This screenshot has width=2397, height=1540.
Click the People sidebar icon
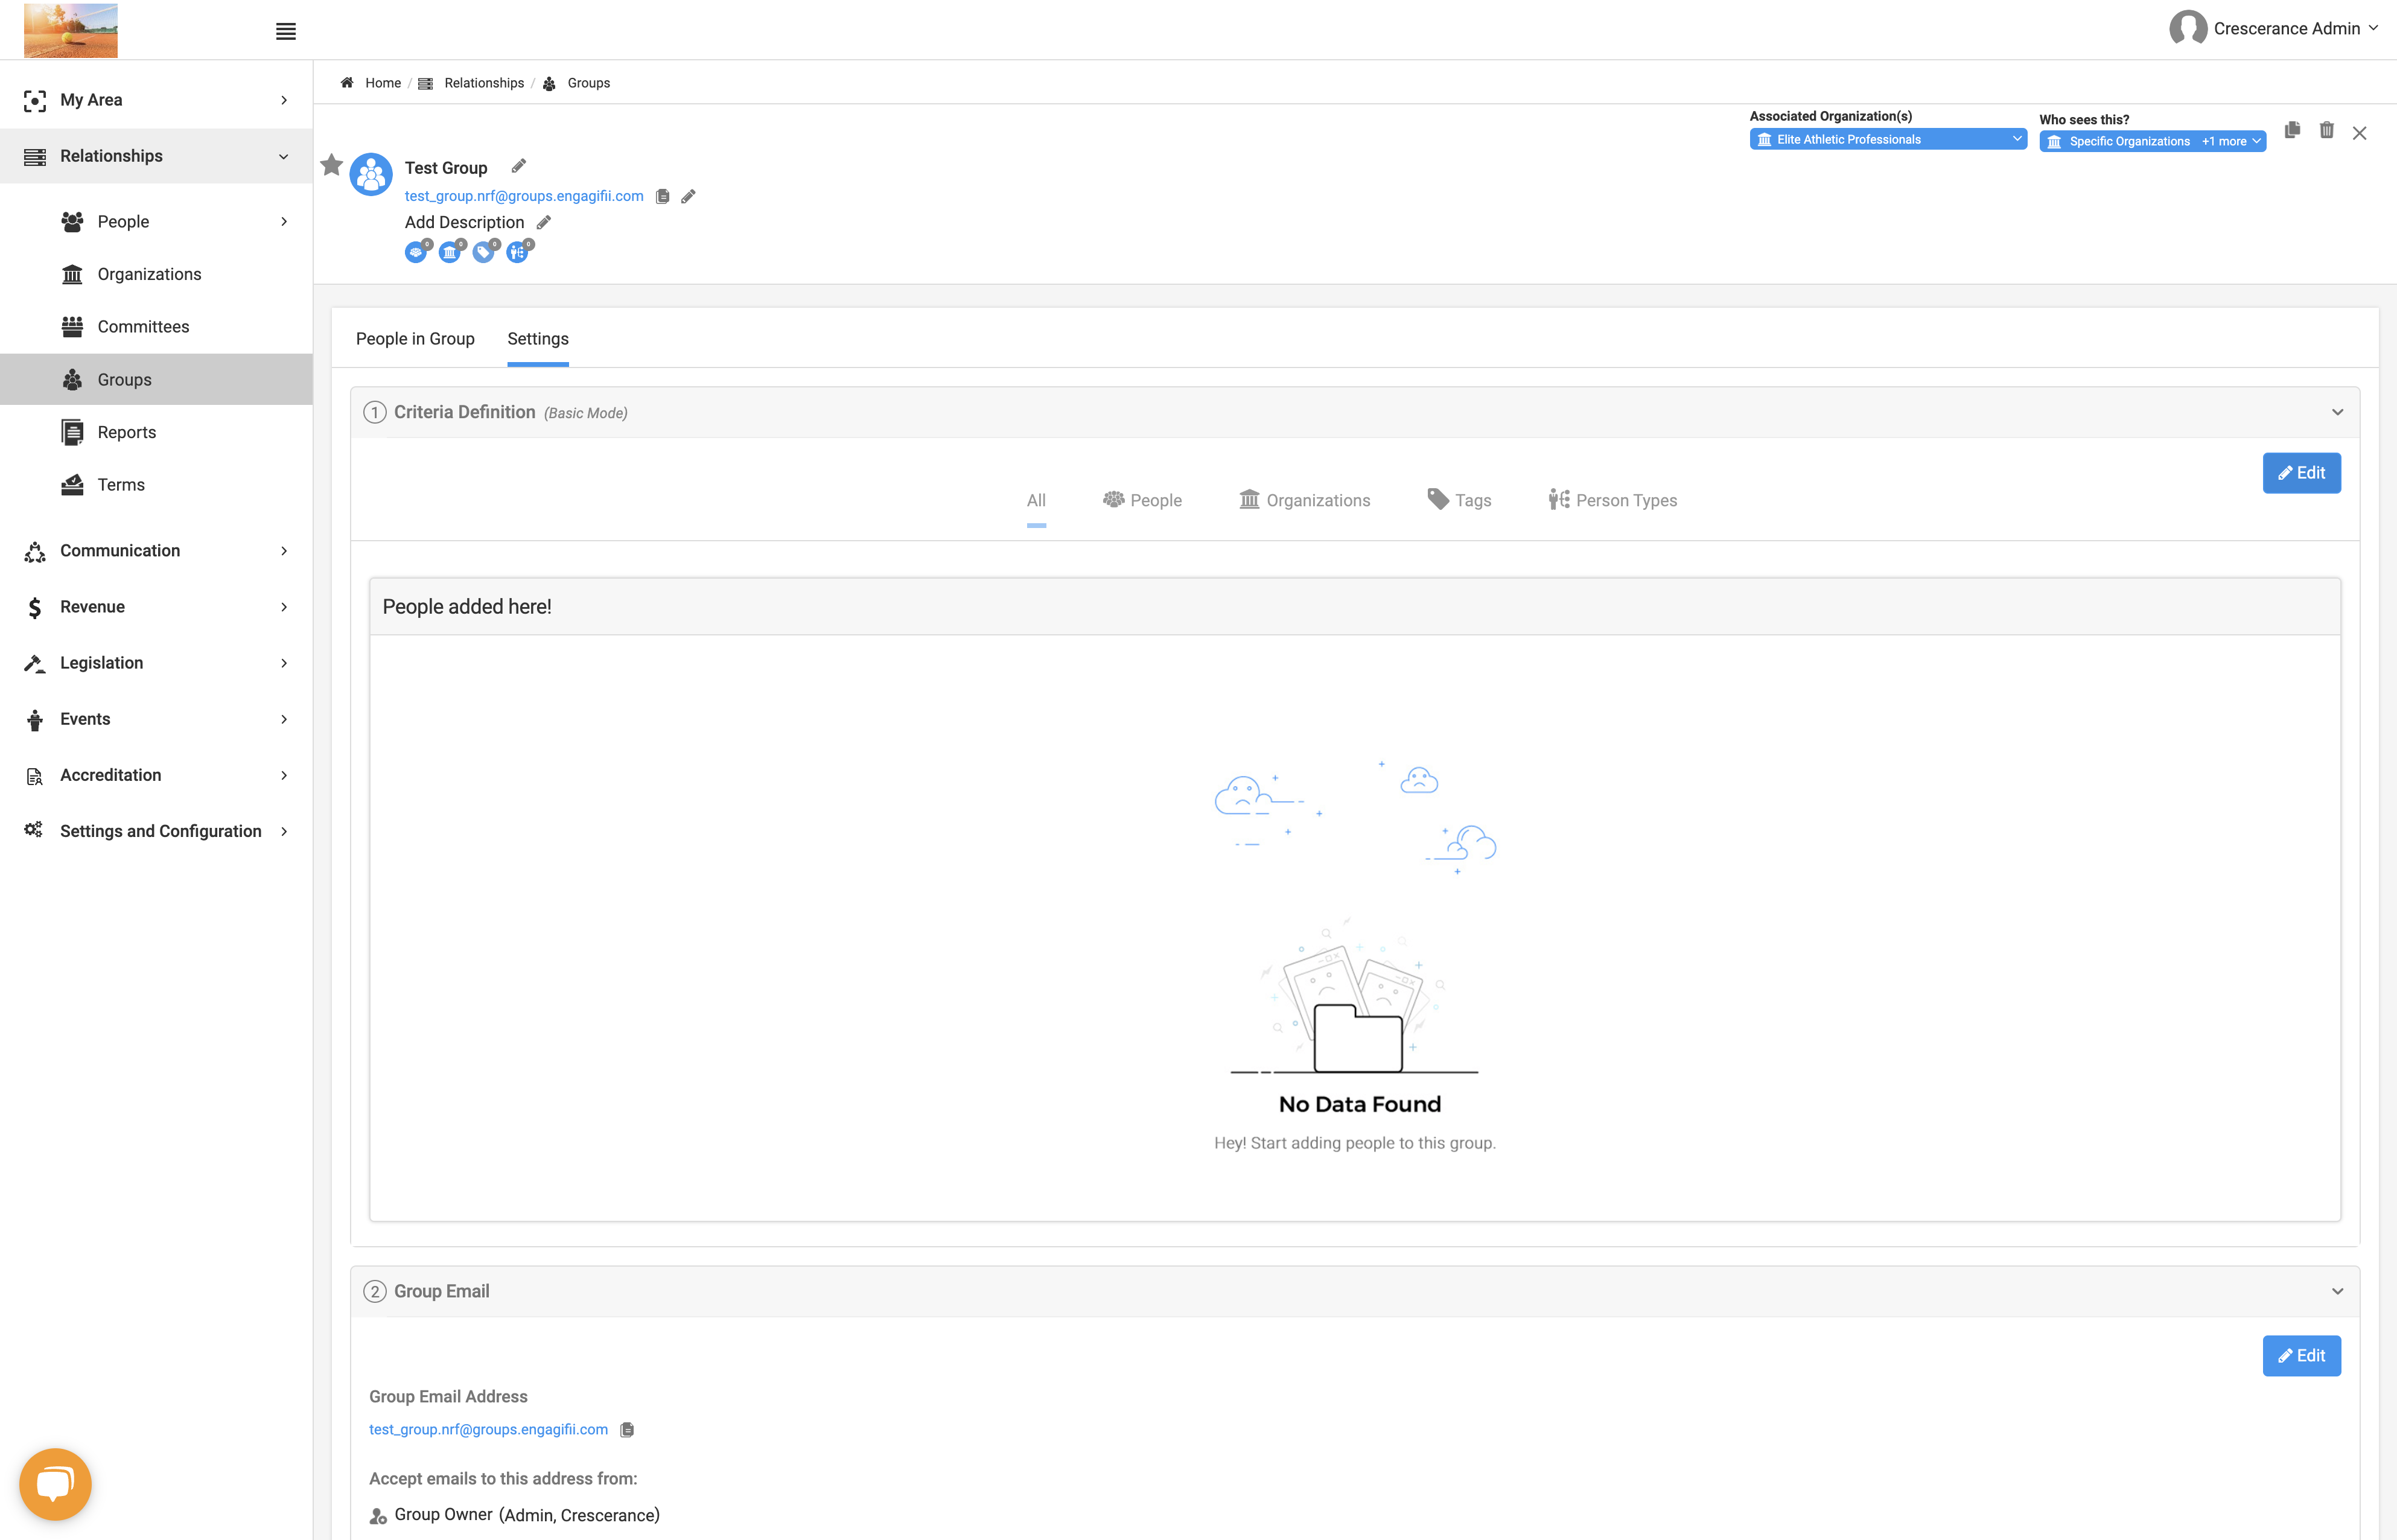72,221
